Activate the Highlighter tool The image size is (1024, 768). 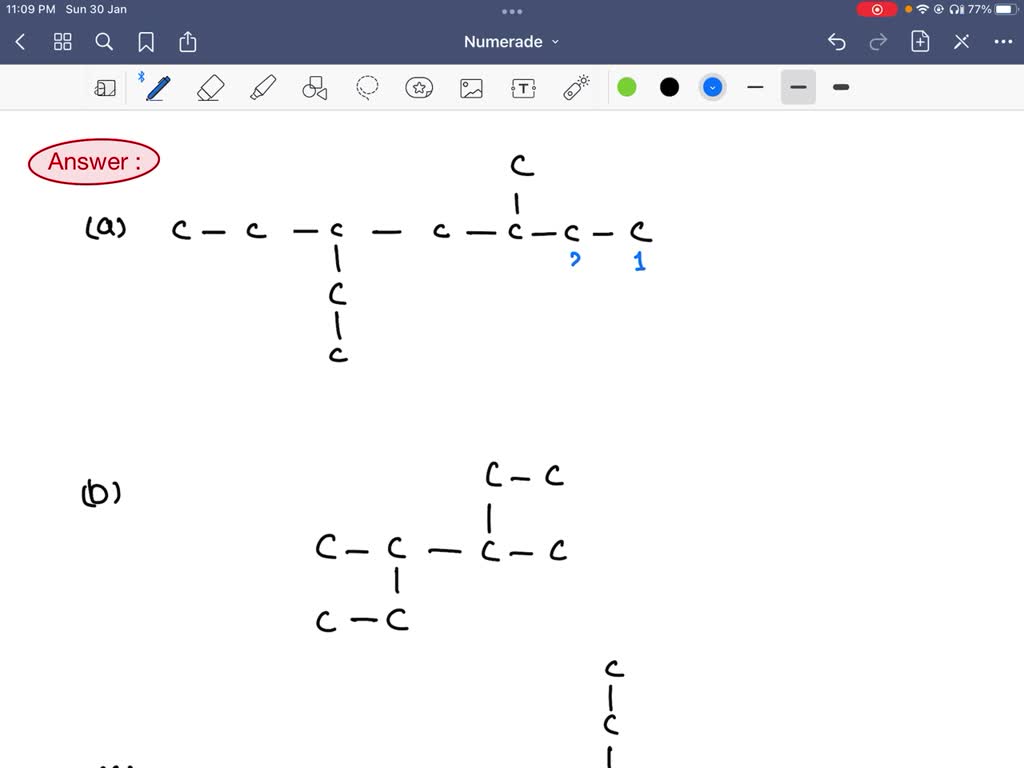coord(262,87)
